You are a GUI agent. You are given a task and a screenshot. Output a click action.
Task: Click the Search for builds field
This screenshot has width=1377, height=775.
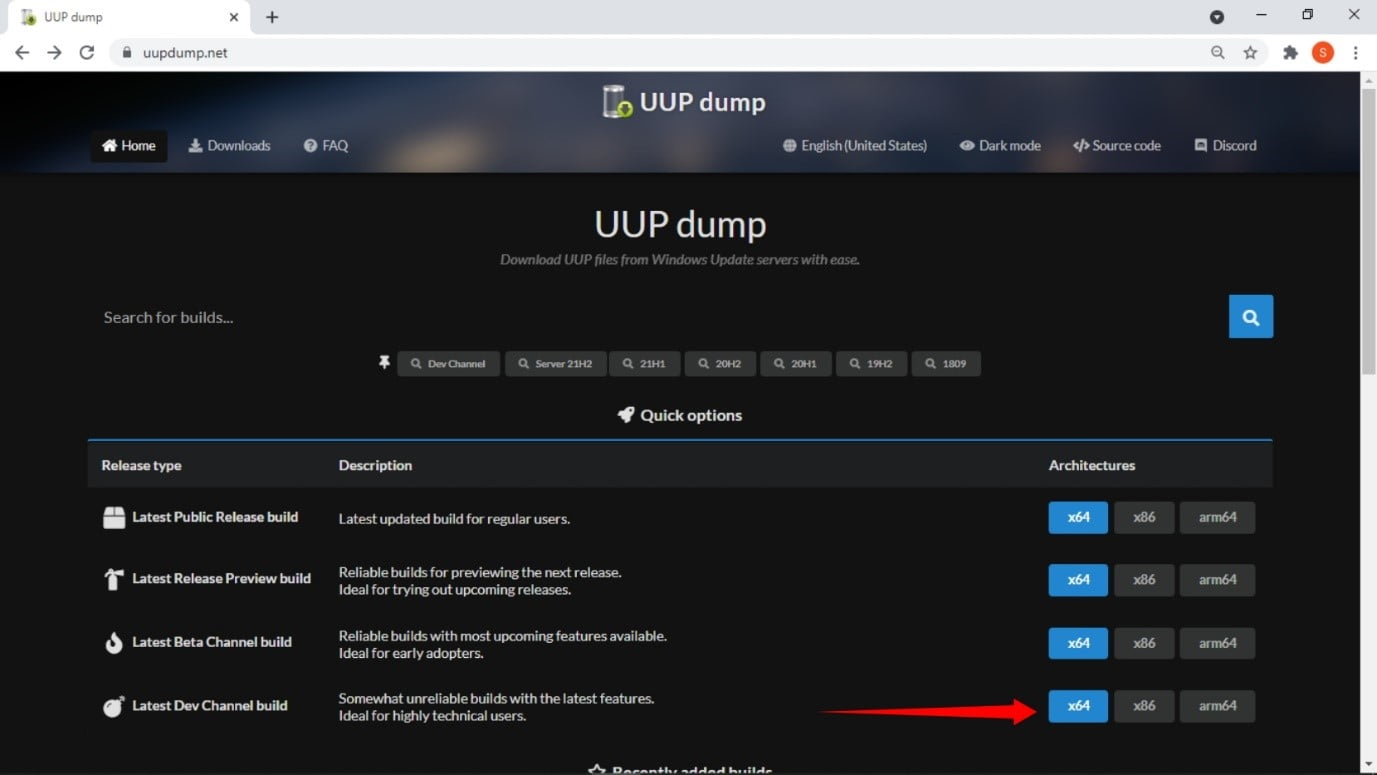[658, 317]
